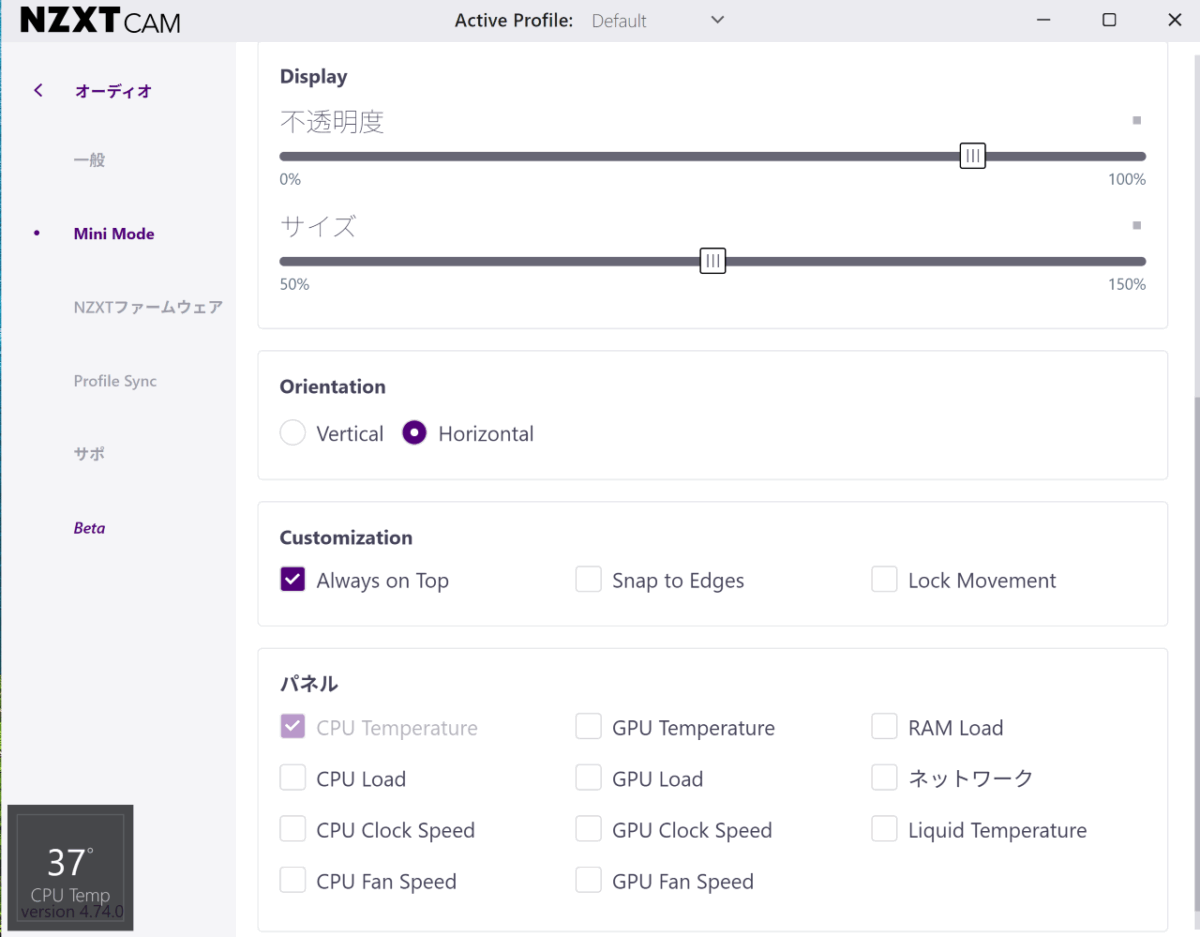Screen dimensions: 1200x937
Task: Click the NZXT CAM logo
Action: [97, 20]
